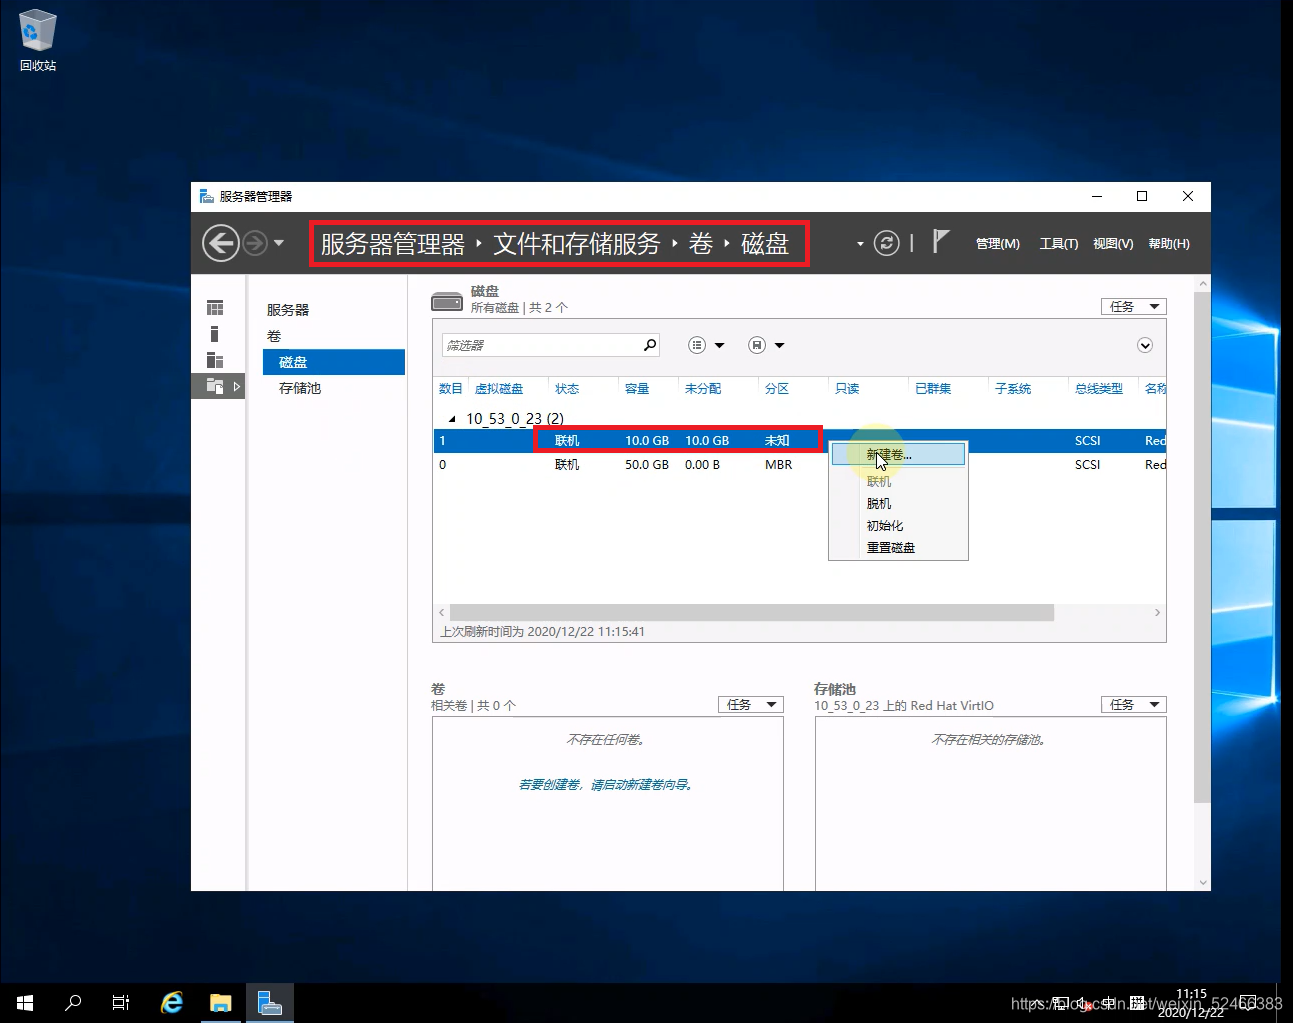
Task: Open the dashboard sidebar icon
Action: point(215,308)
